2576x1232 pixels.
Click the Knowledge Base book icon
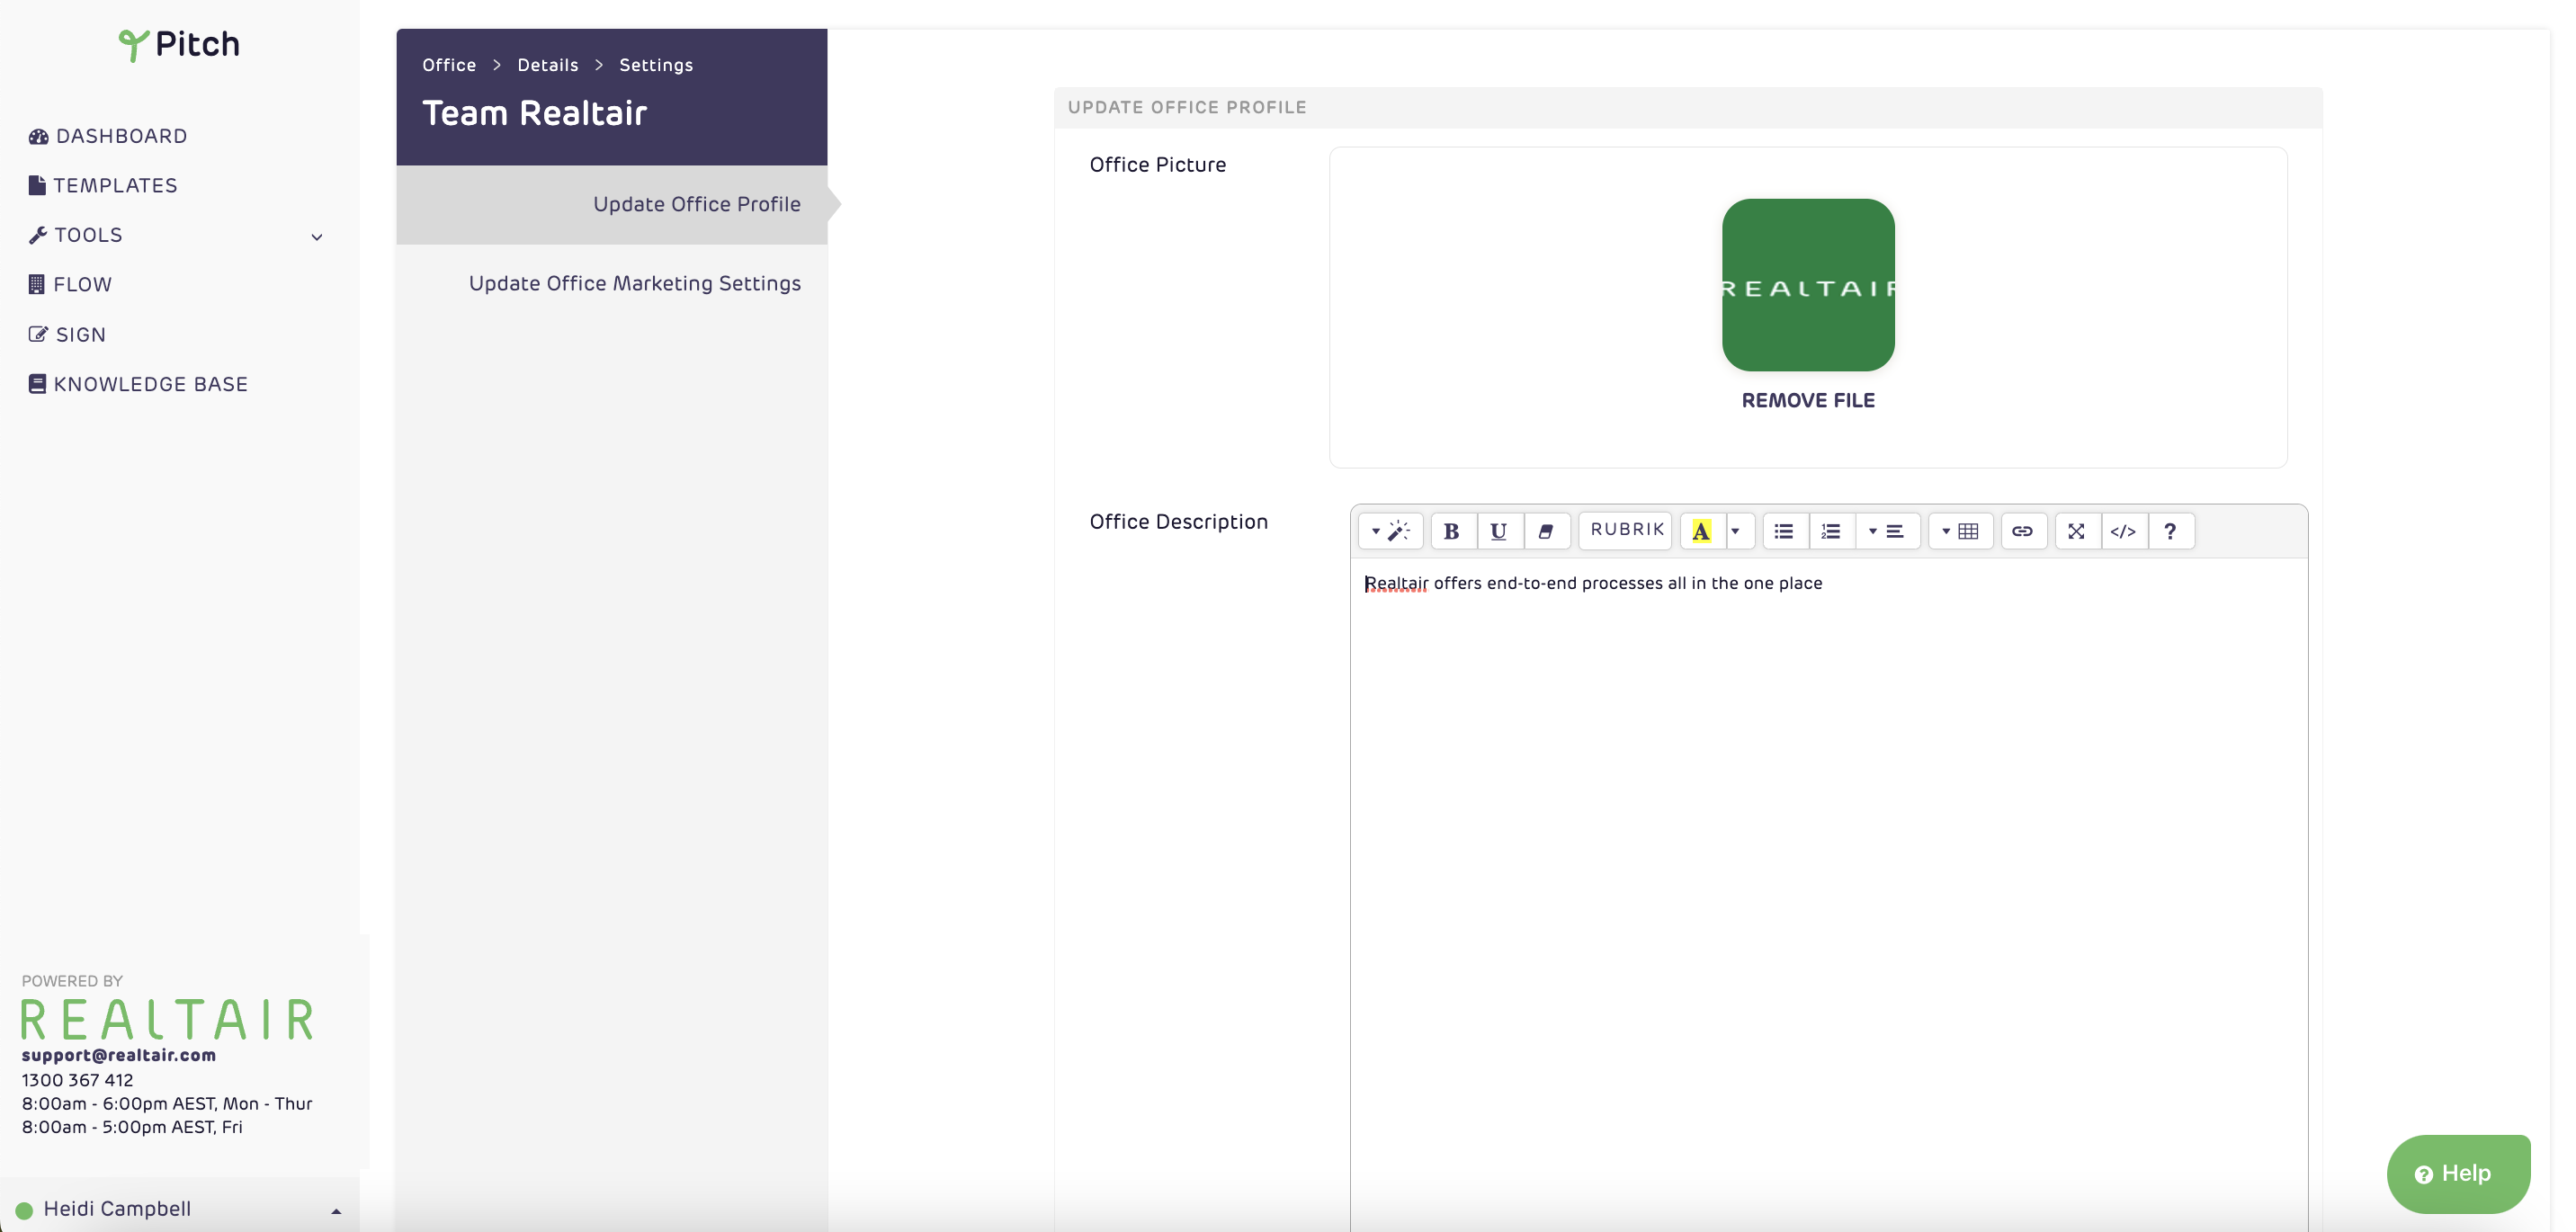[x=37, y=384]
